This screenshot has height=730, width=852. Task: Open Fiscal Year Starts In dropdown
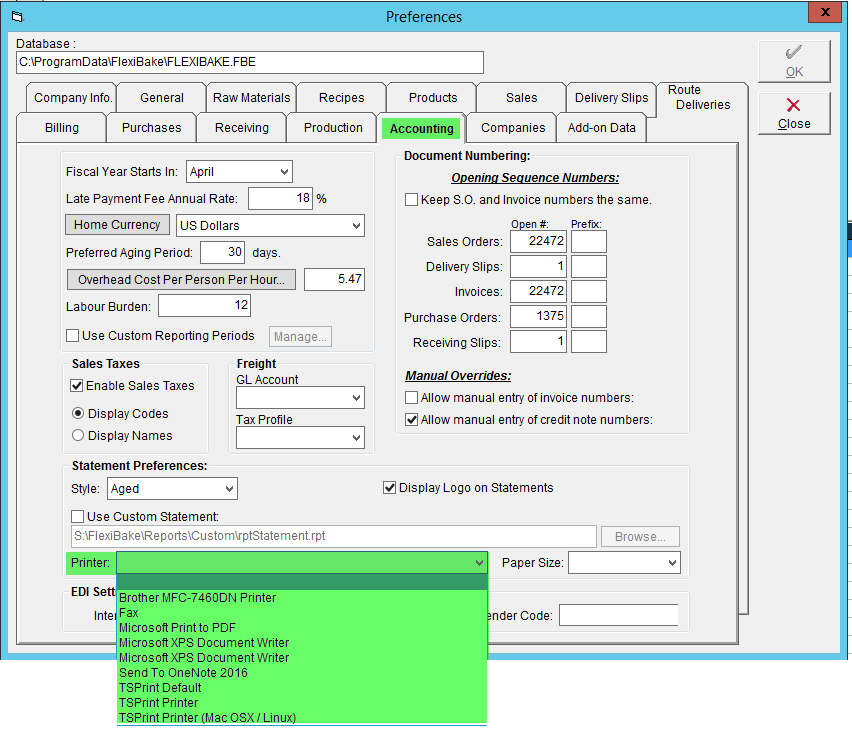284,172
